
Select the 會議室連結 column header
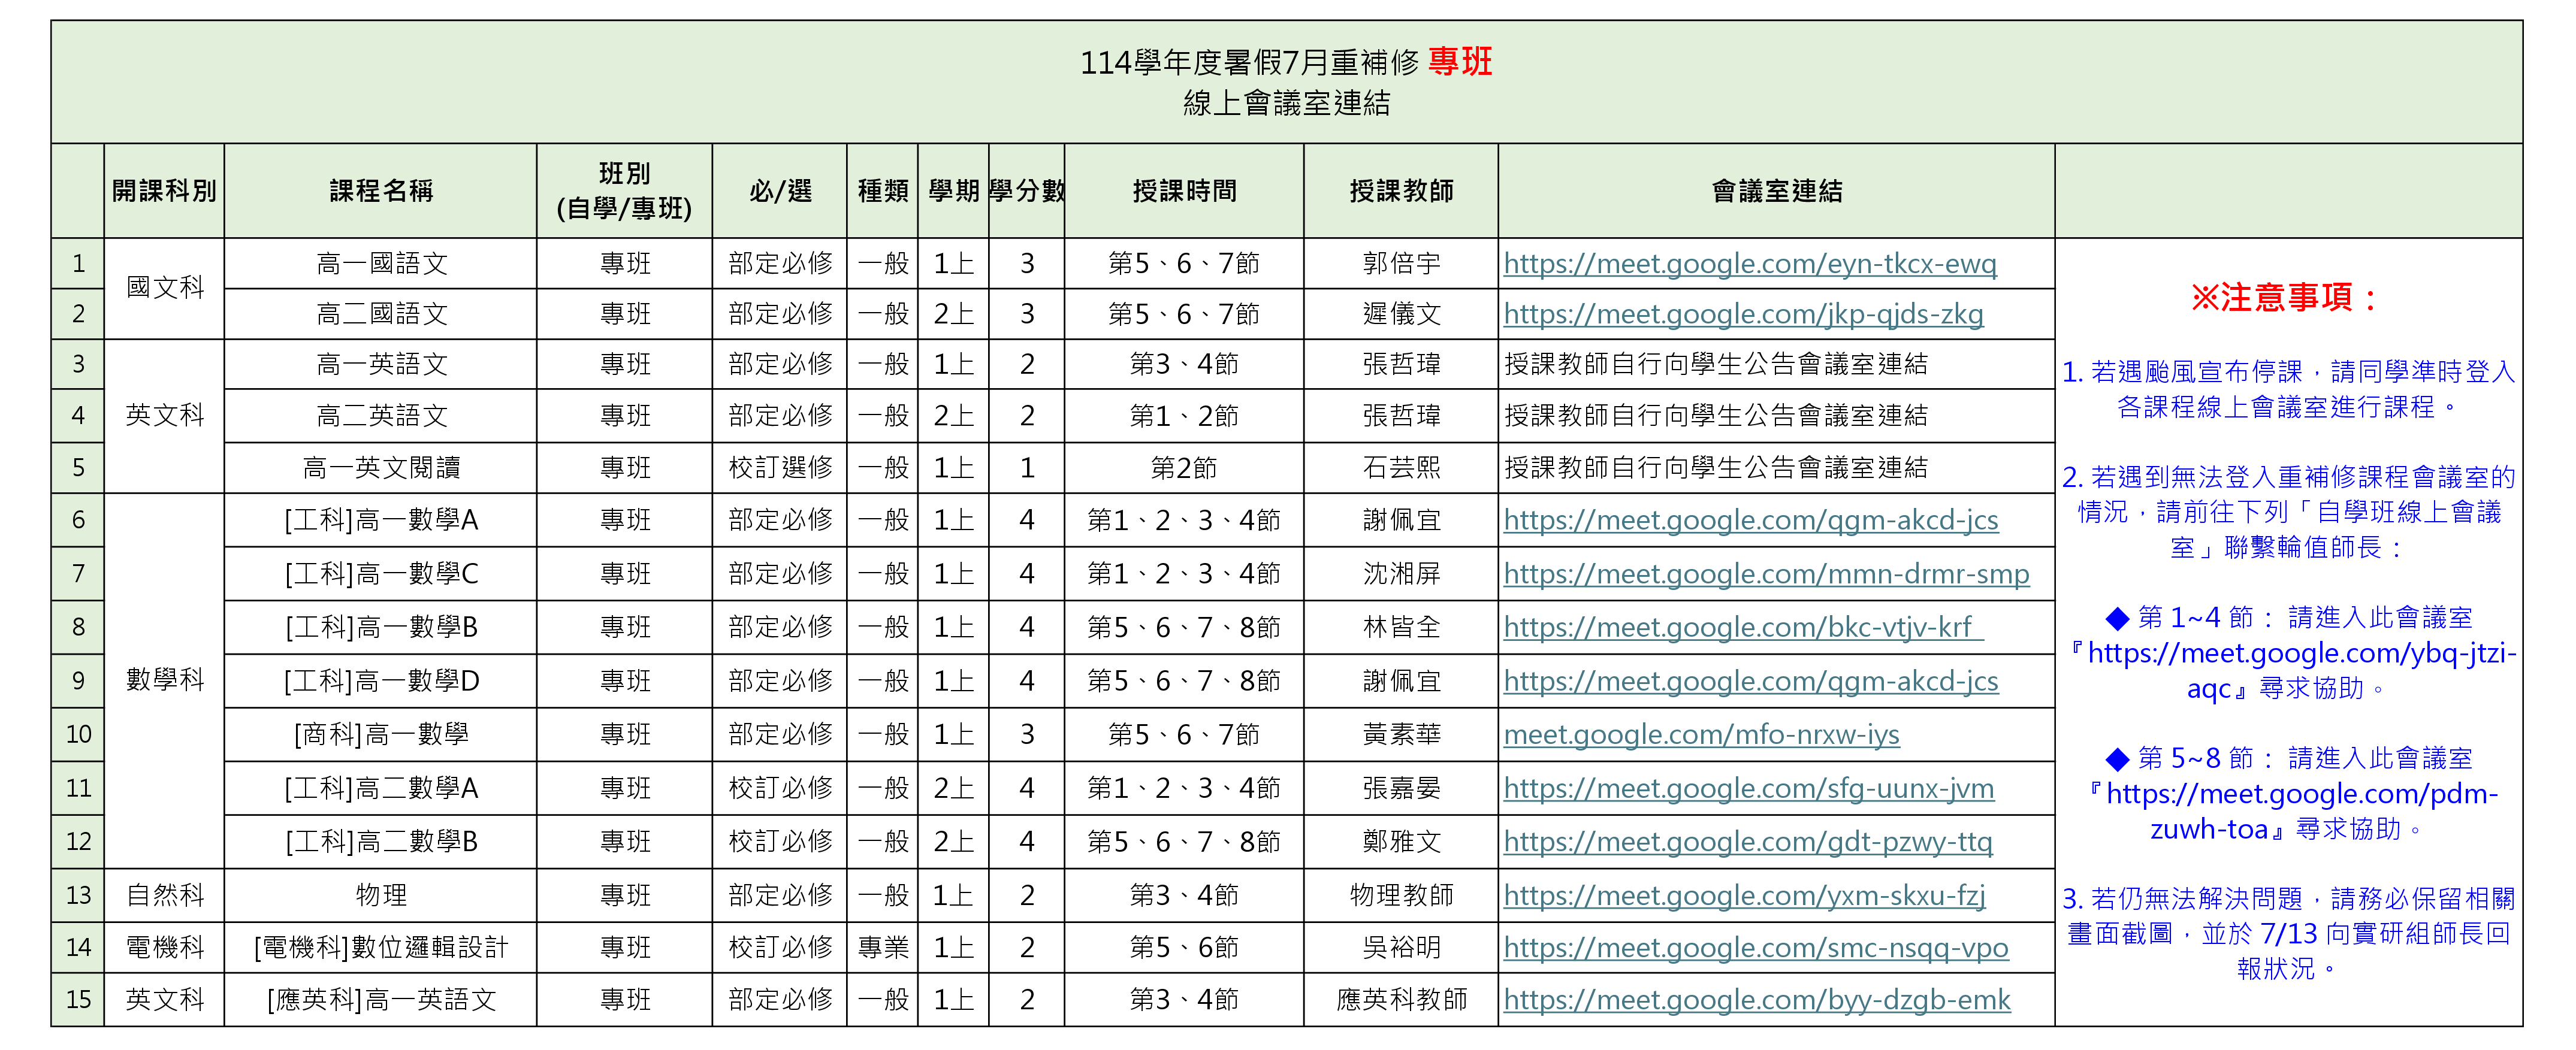[x=1776, y=191]
